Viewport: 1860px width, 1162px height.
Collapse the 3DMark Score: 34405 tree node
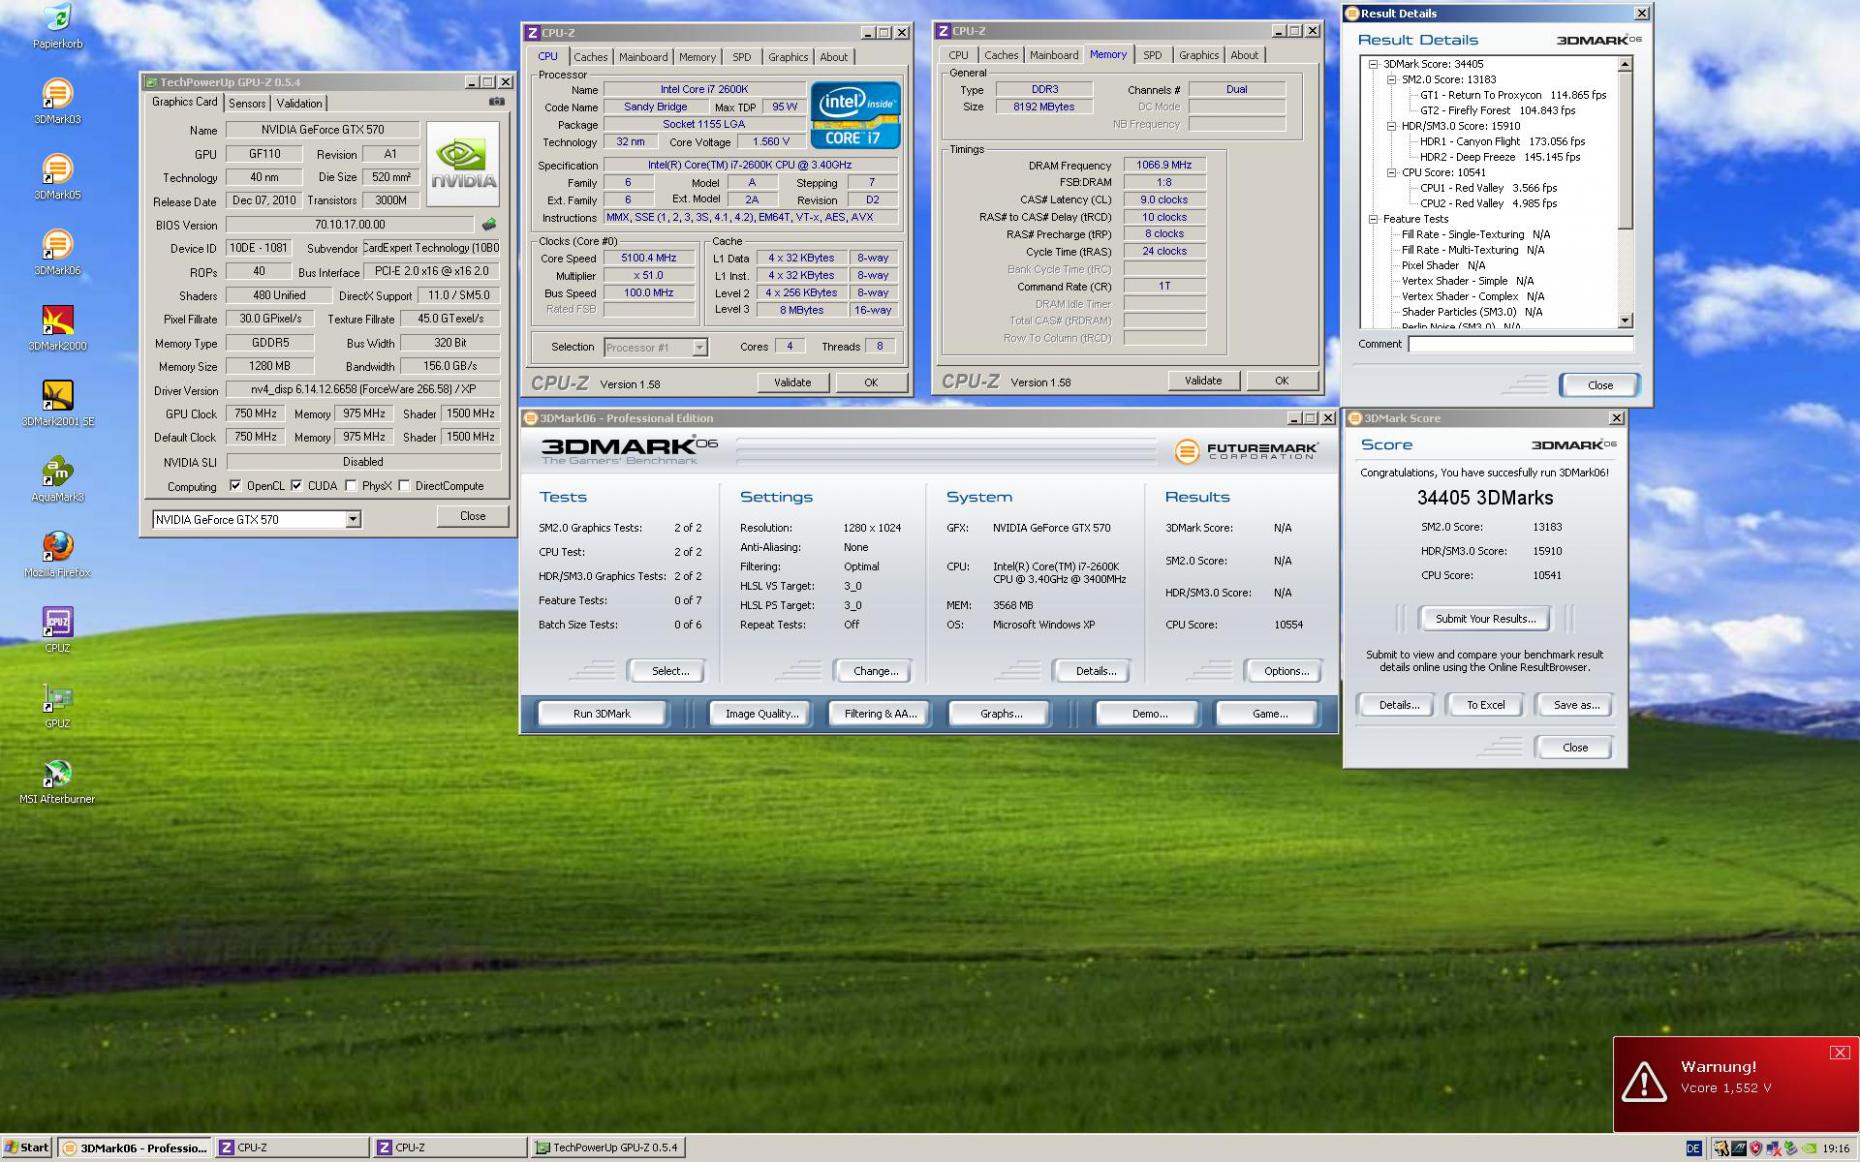[x=1373, y=64]
